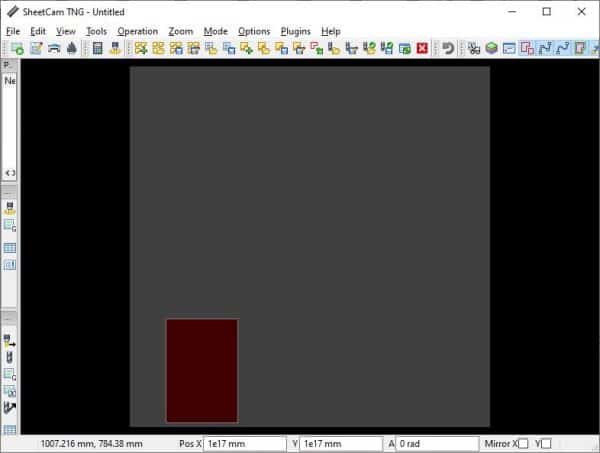The image size is (600, 453).
Task: Click the scissors cut icon in the toolbar
Action: [x=474, y=48]
